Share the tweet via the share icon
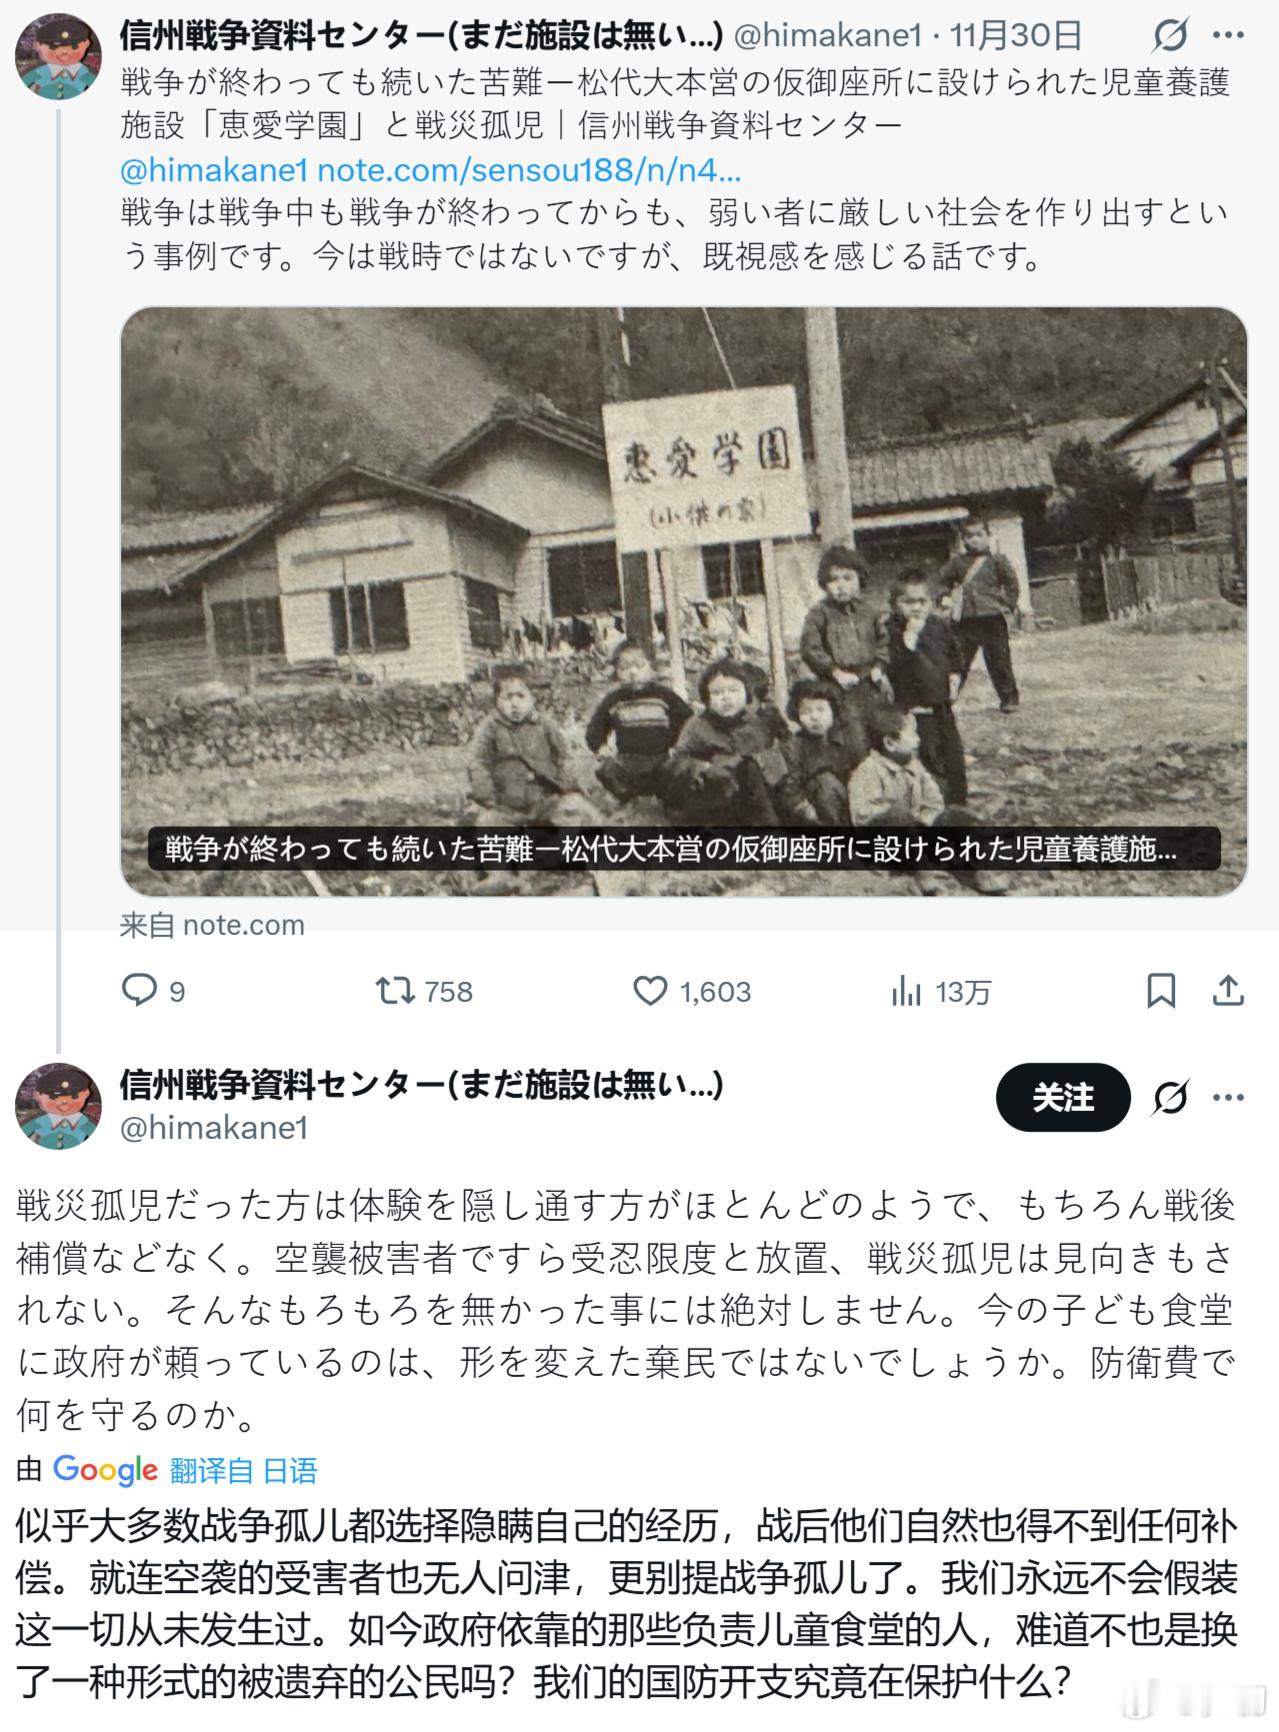Viewport: 1279px width, 1732px height. [1227, 991]
